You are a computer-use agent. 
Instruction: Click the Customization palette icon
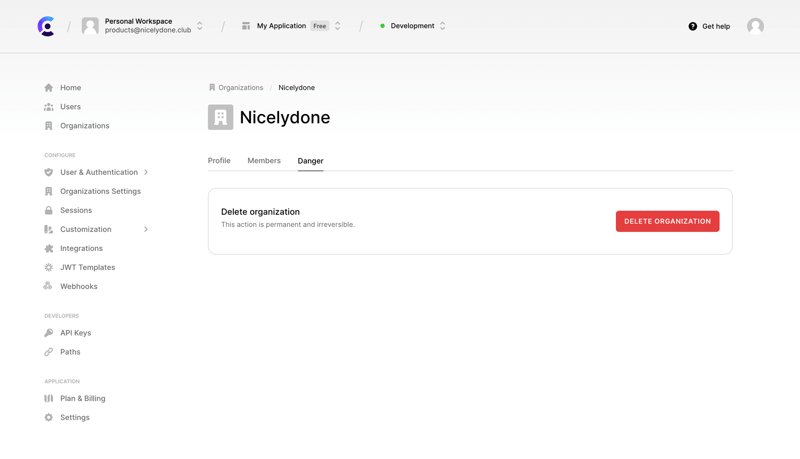(48, 230)
